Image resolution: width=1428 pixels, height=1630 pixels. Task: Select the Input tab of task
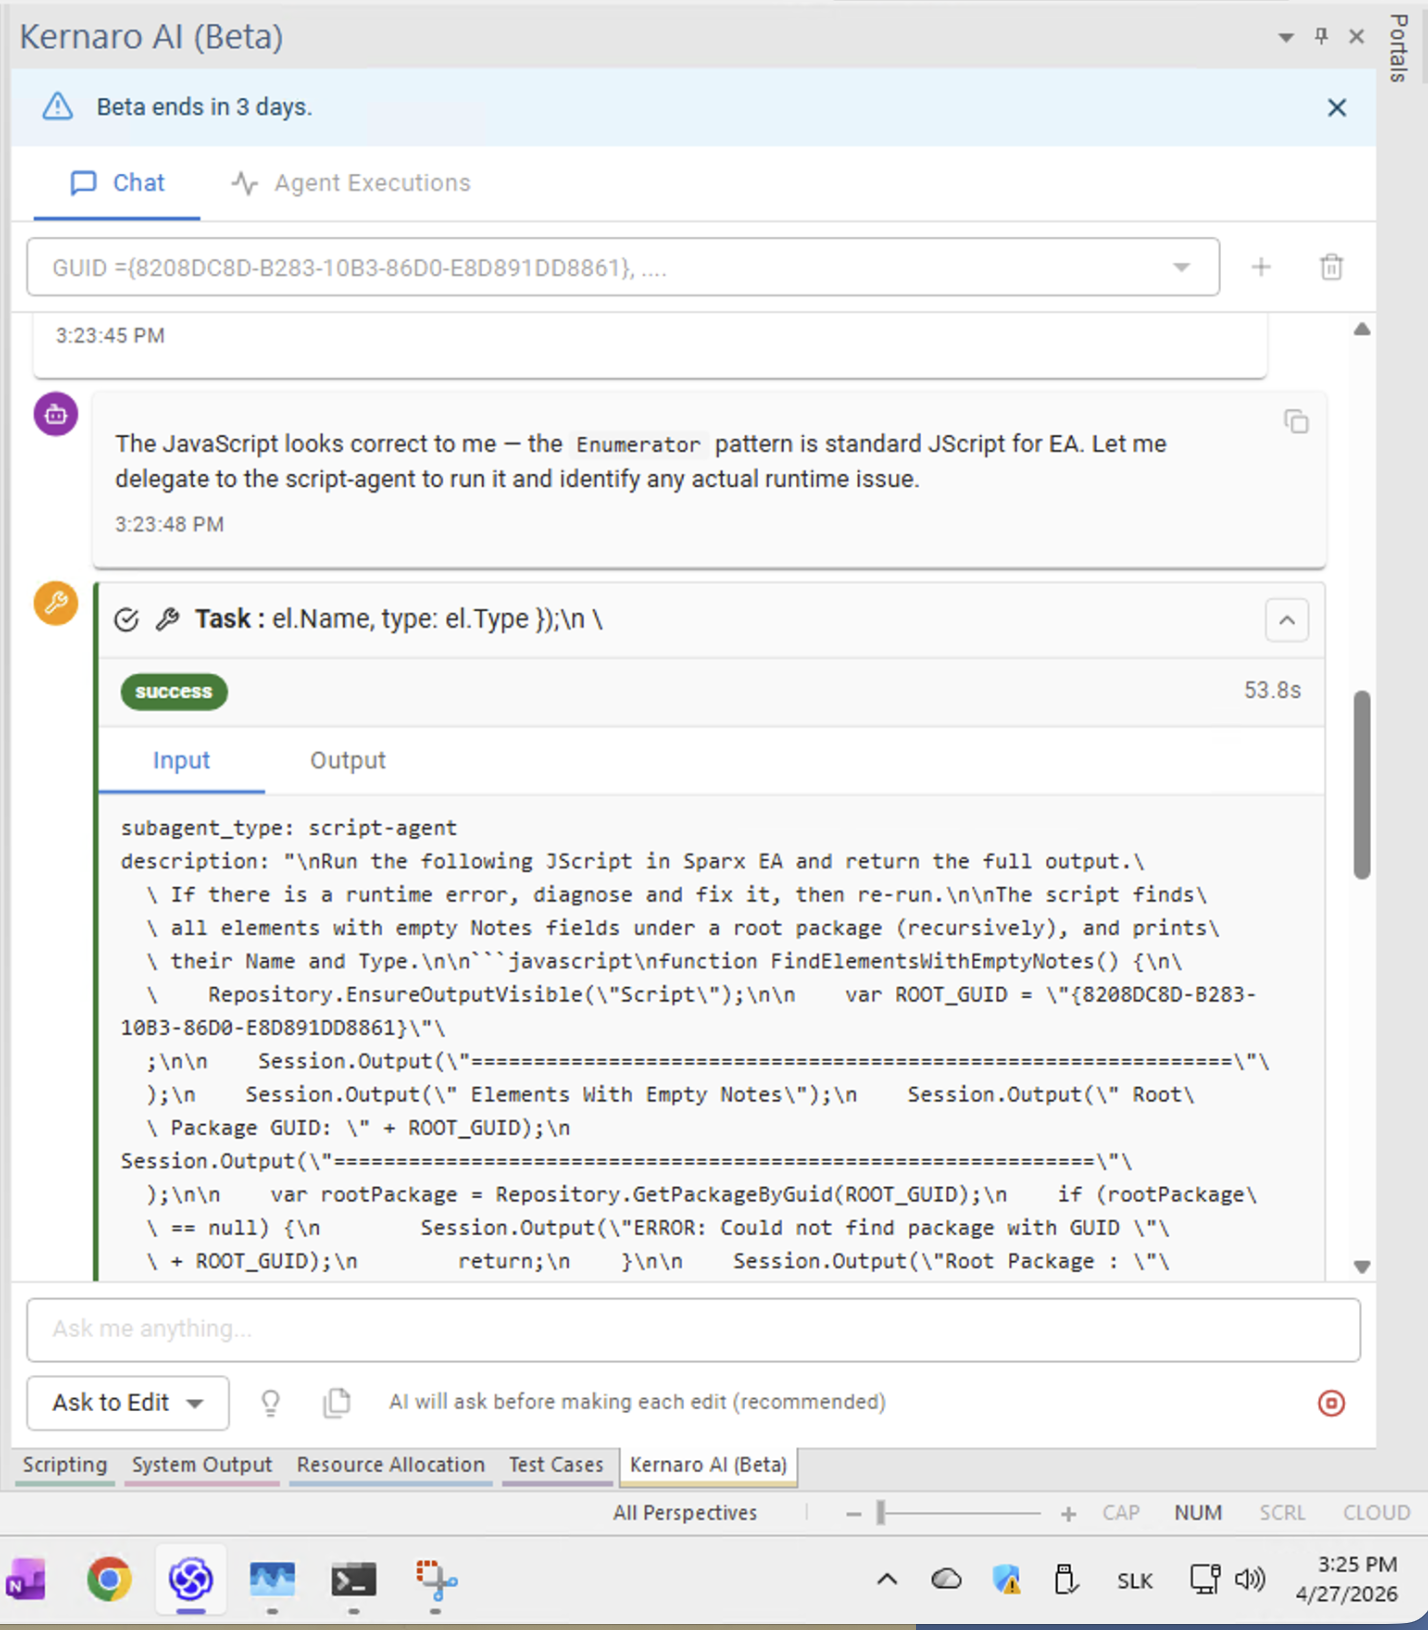pyautogui.click(x=181, y=761)
